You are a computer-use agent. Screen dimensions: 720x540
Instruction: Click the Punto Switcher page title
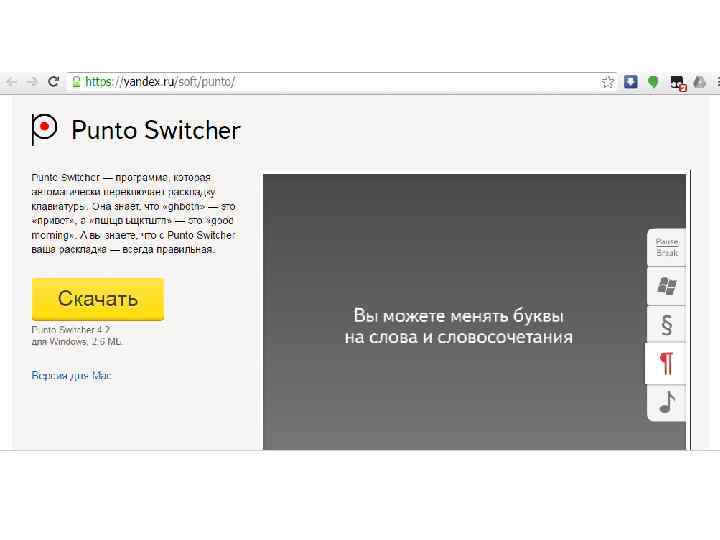point(156,130)
